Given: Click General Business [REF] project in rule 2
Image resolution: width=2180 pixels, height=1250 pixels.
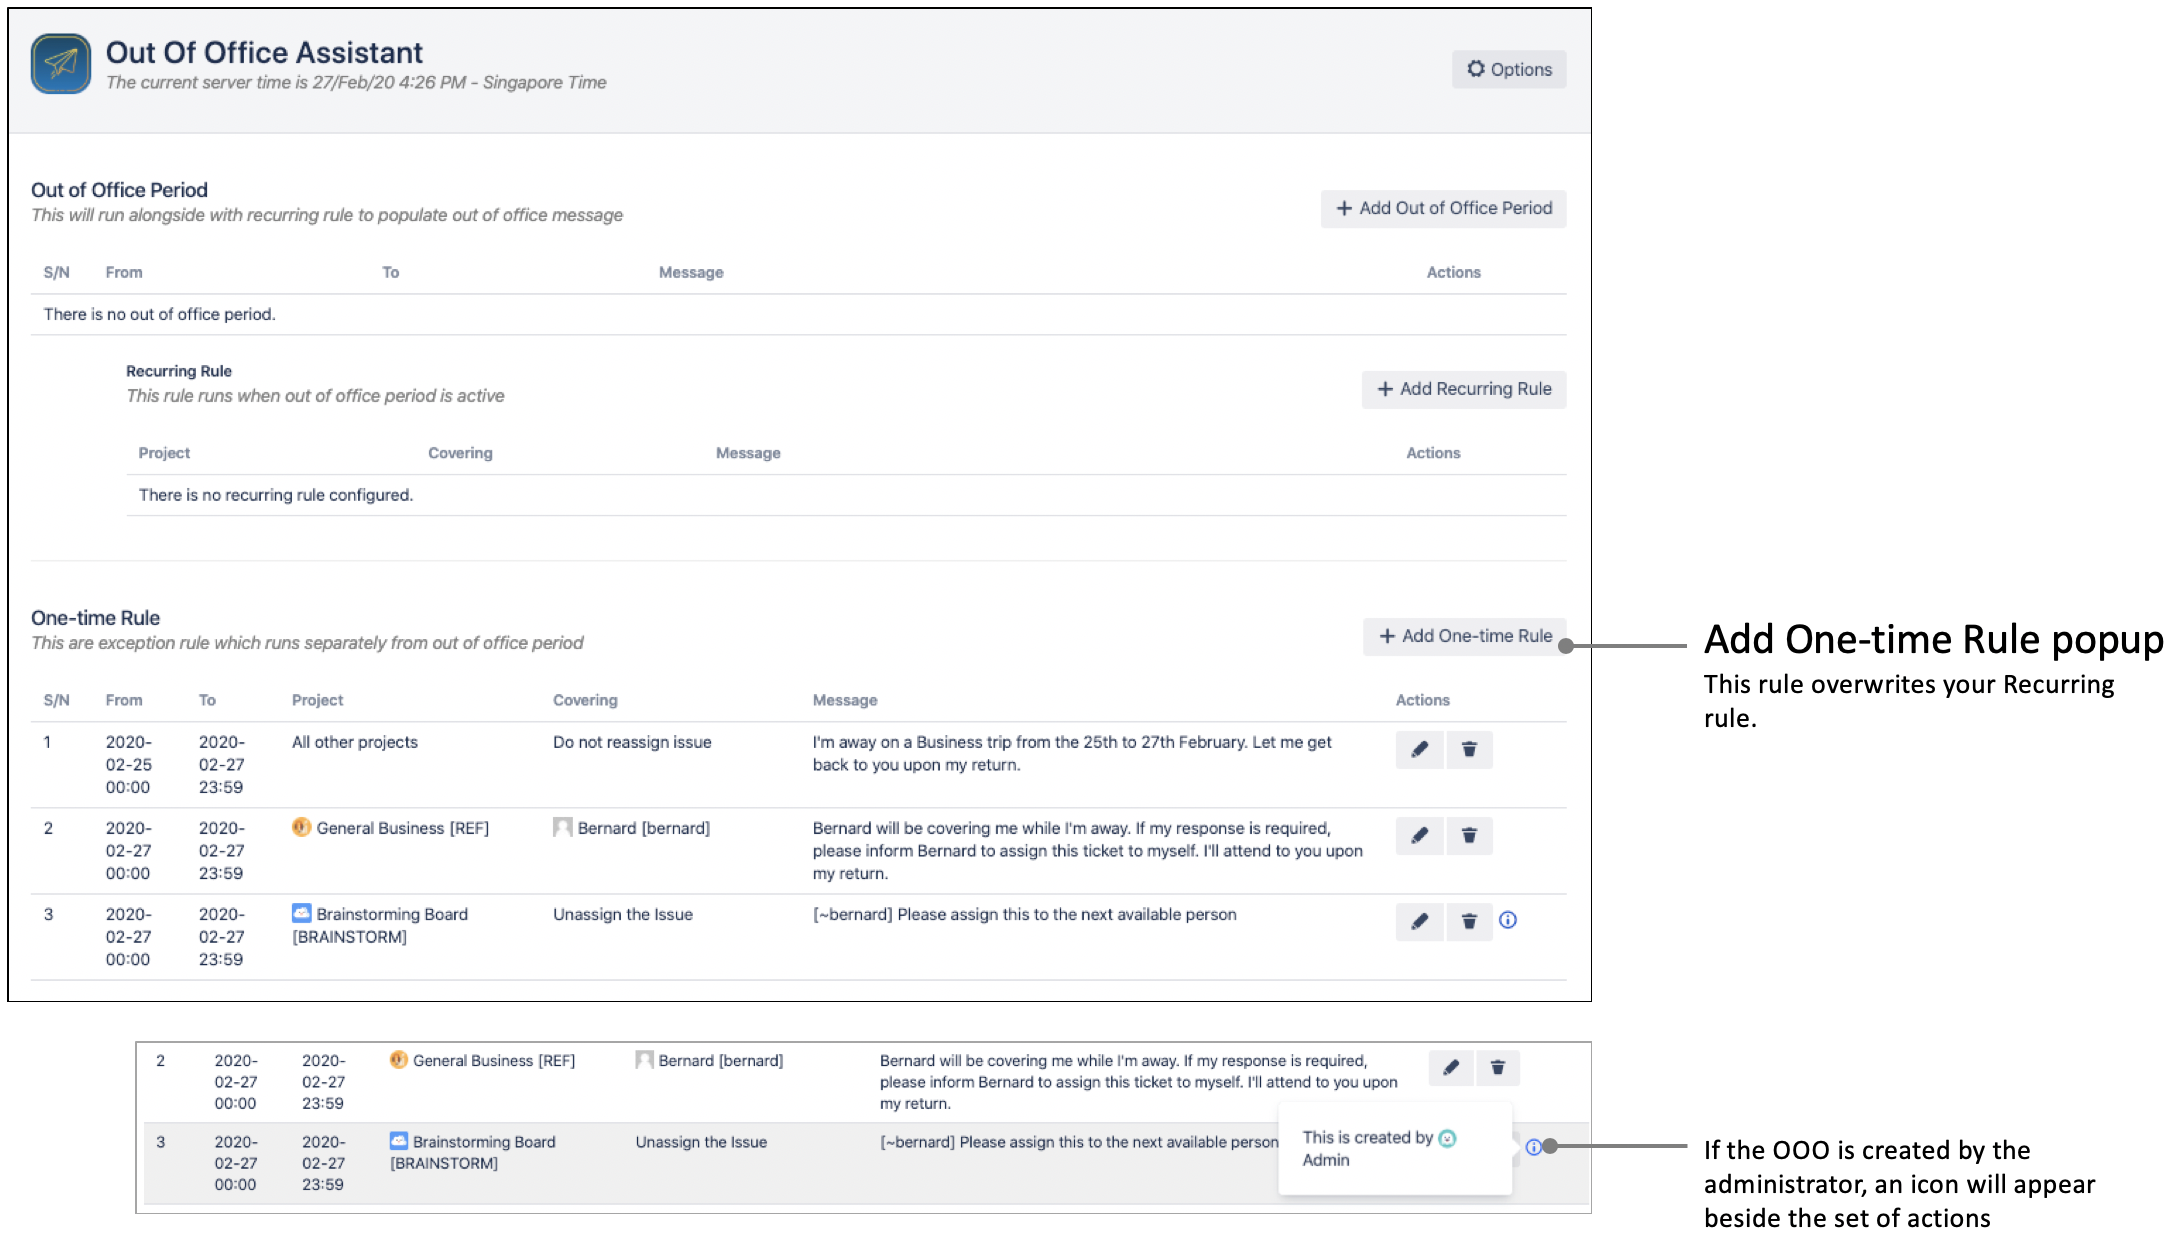Looking at the screenshot, I should tap(402, 829).
